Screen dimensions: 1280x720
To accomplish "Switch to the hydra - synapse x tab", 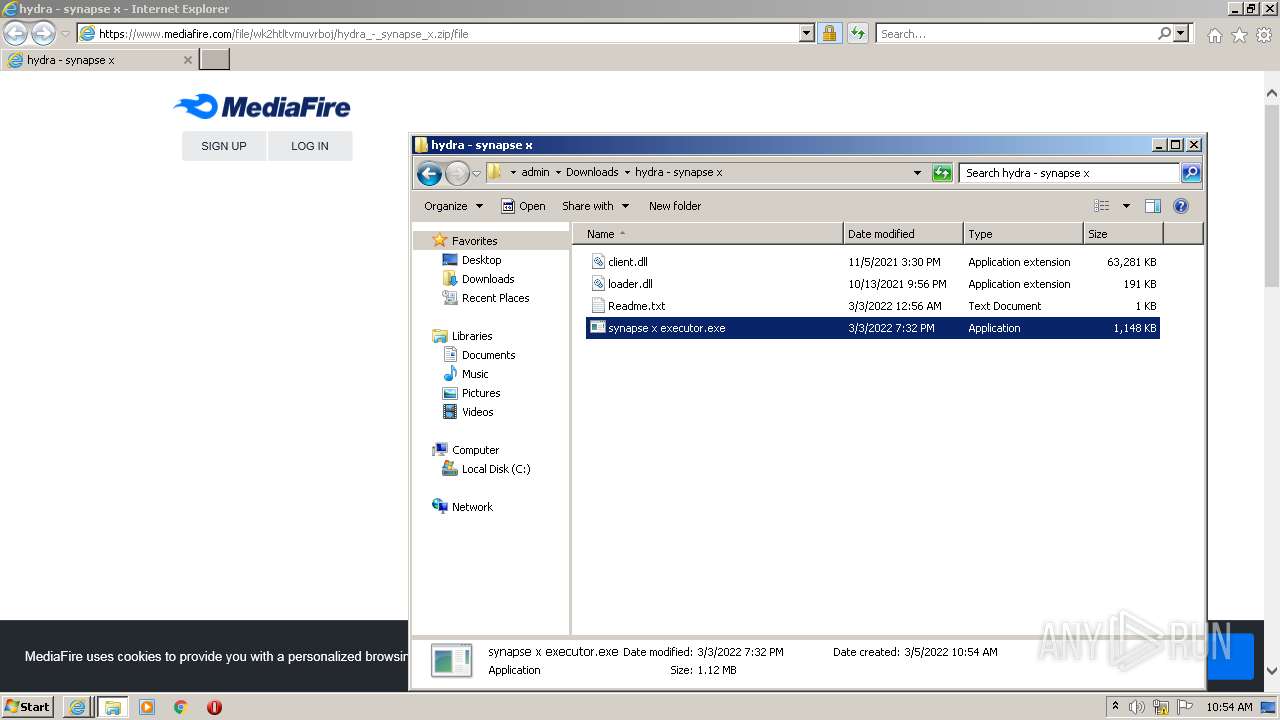I will pos(98,60).
